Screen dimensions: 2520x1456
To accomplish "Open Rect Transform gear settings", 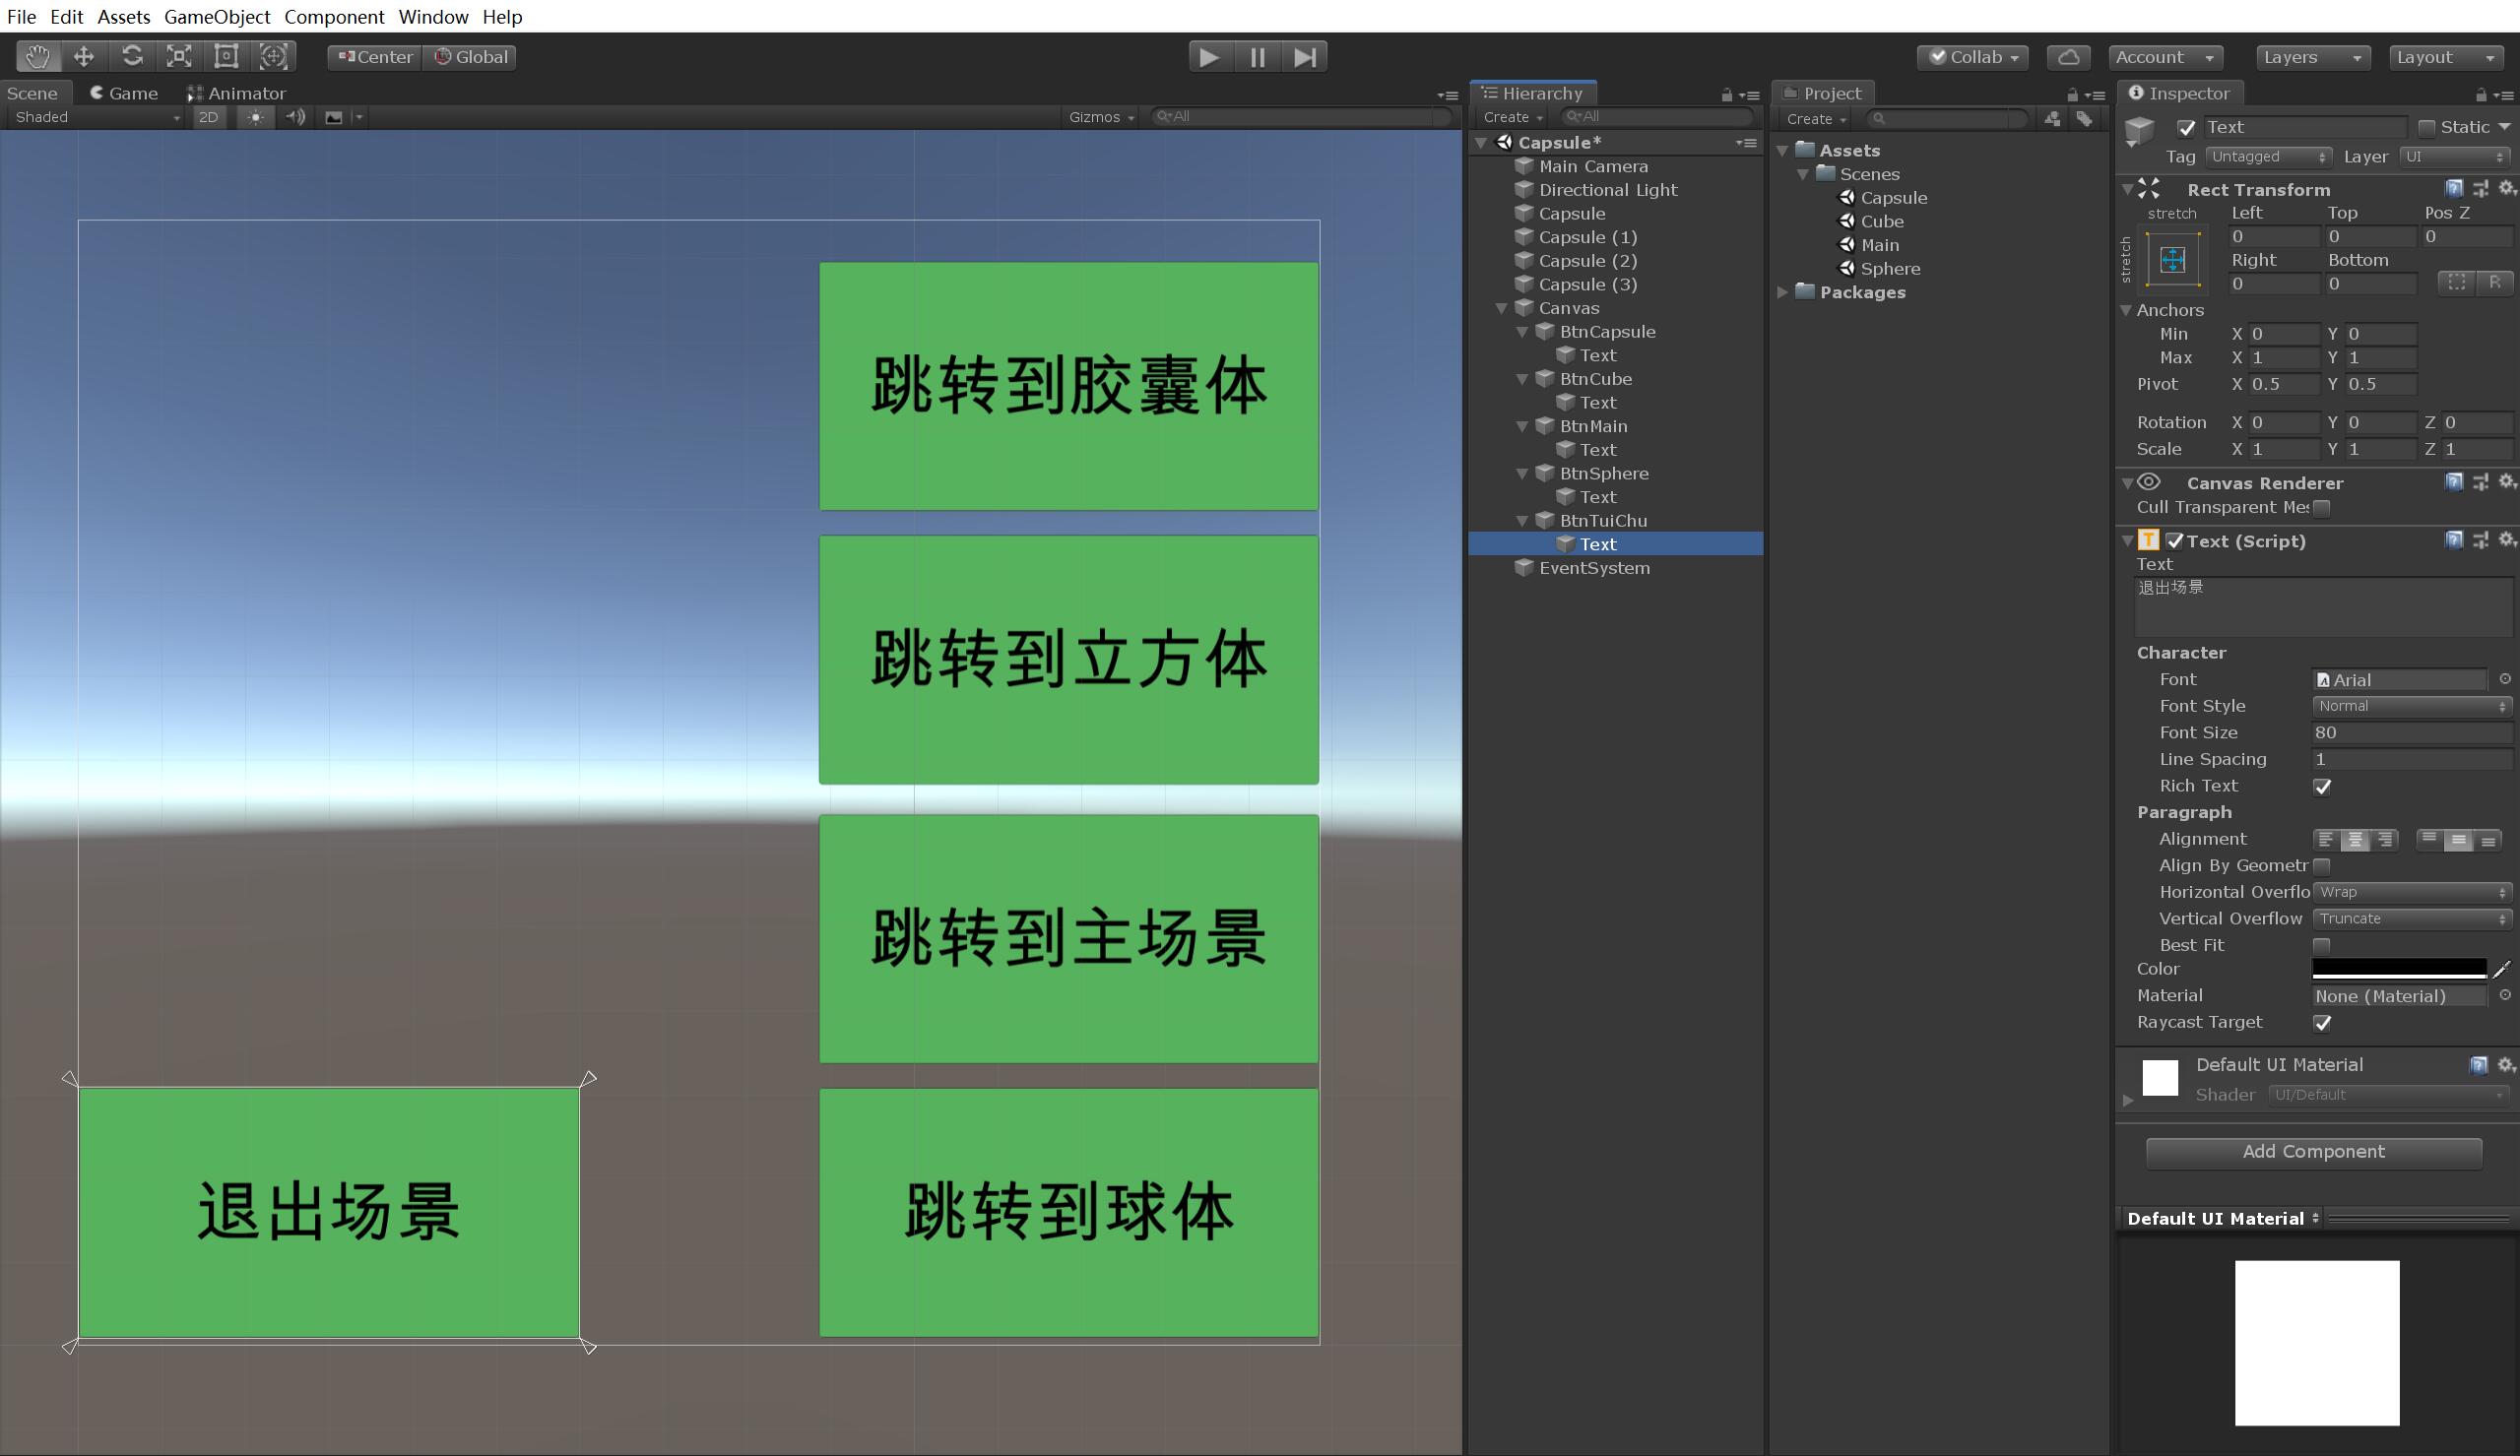I will [2506, 188].
